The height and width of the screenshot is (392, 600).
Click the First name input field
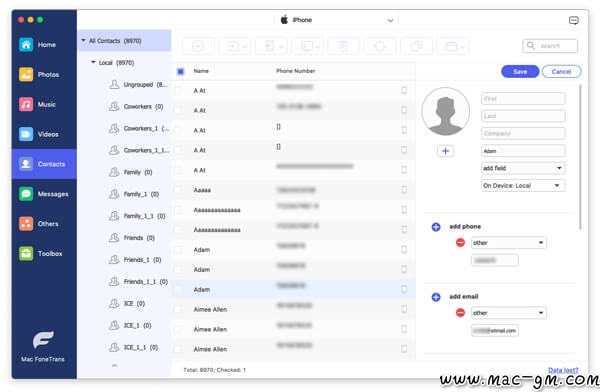(523, 99)
